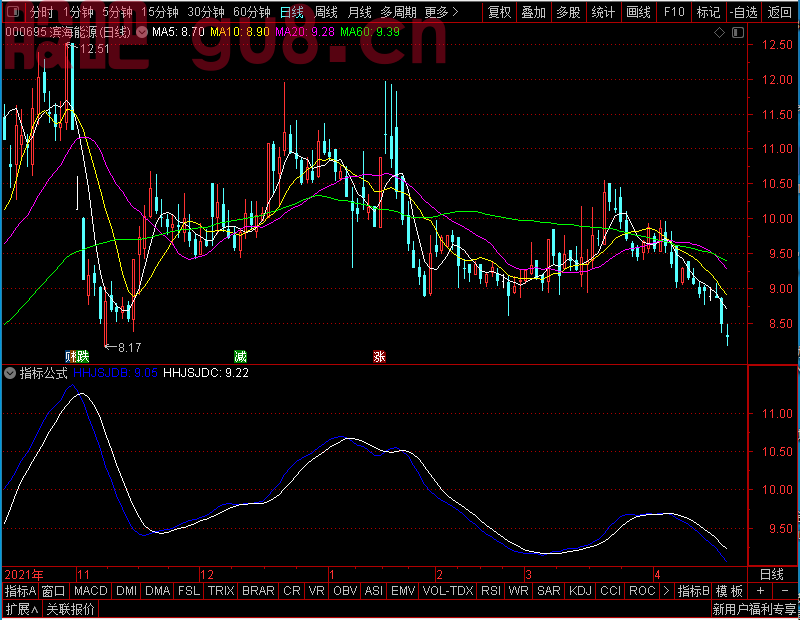Select the 60分钟 period tab
This screenshot has height=620, width=800.
(252, 12)
